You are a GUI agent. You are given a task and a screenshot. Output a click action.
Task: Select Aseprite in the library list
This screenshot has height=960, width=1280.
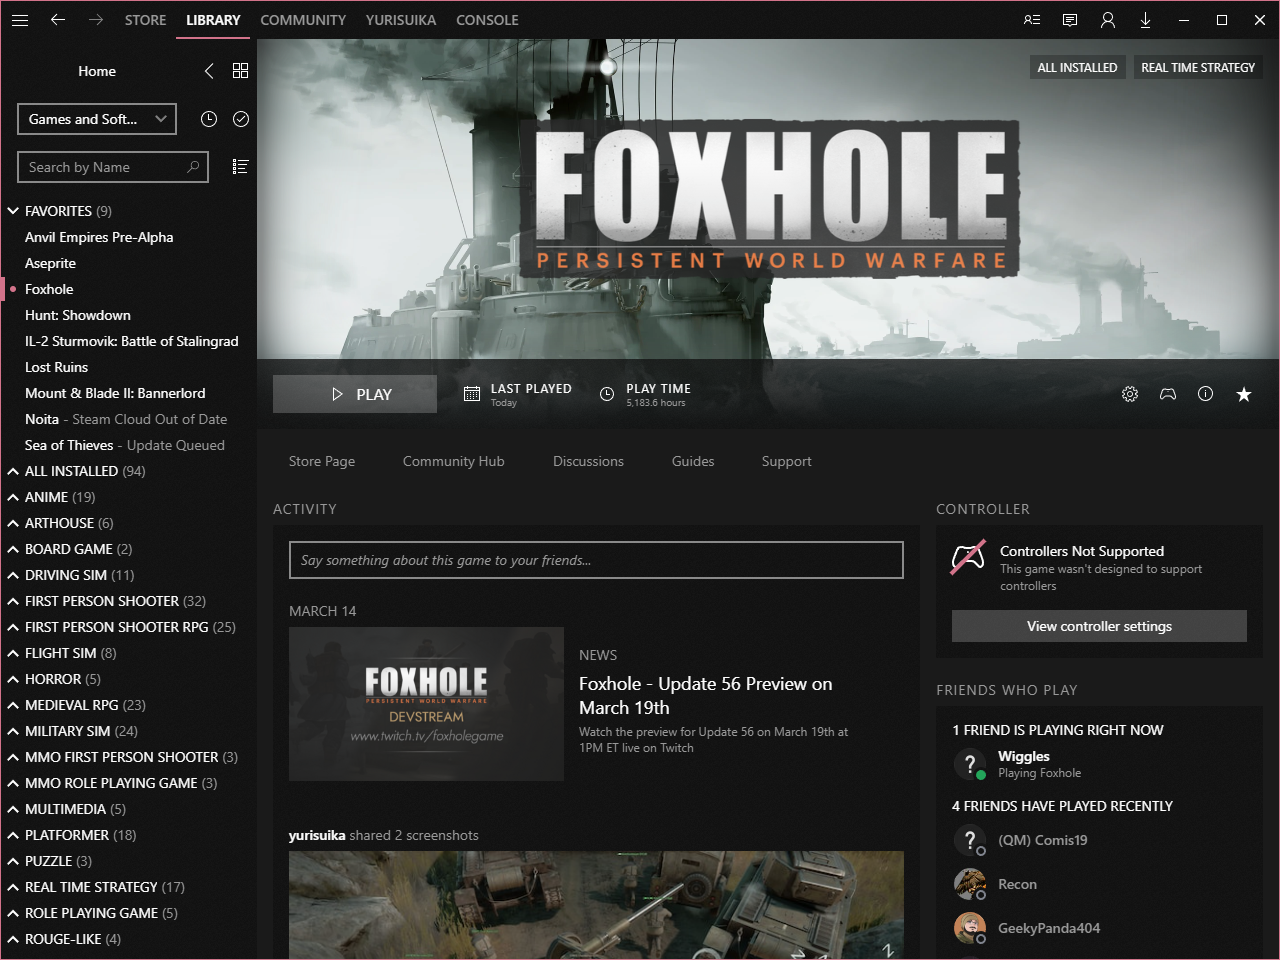pos(50,263)
